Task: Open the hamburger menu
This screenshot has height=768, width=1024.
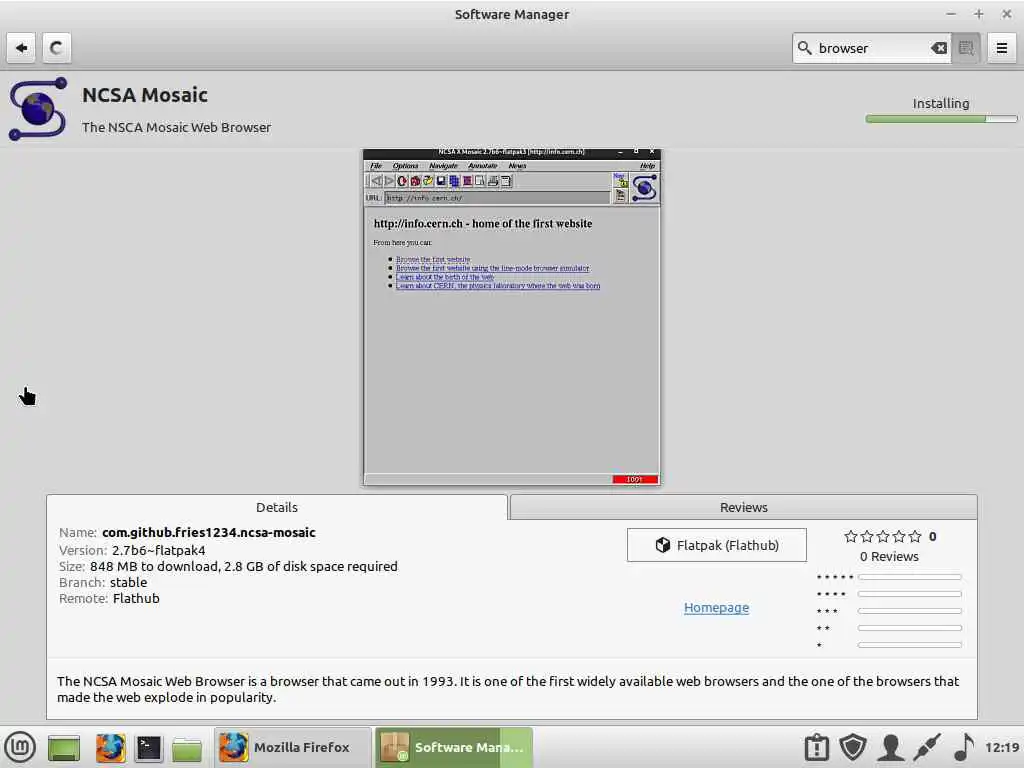Action: coord(1002,48)
